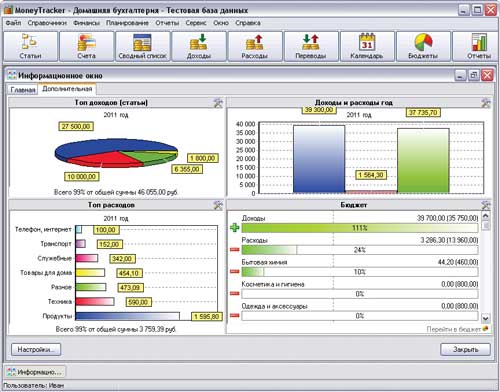This screenshot has height=392, width=500.
Task: Click the Информацио... window bar button
Action: tap(35, 372)
